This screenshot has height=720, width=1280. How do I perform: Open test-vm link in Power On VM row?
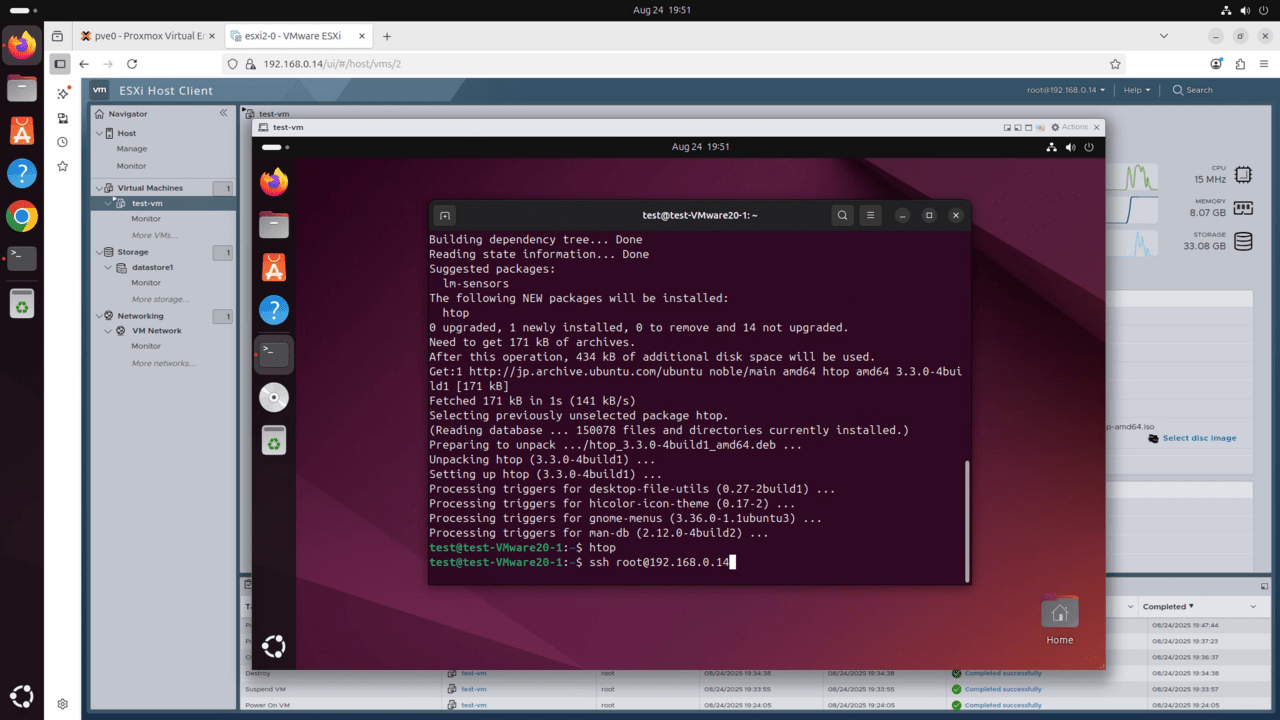(473, 705)
